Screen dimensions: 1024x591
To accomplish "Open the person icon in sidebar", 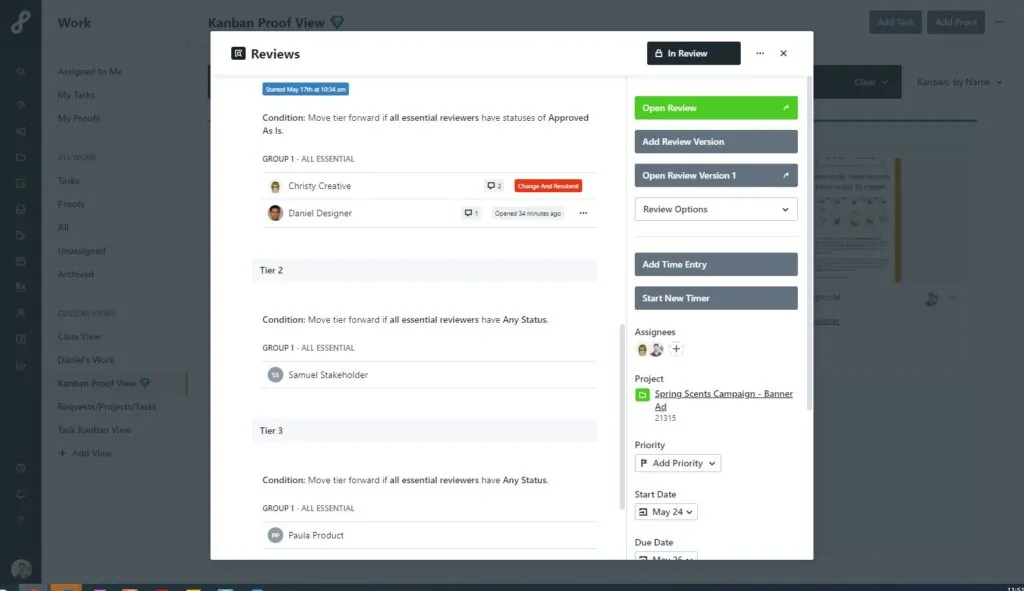I will click(x=21, y=313).
